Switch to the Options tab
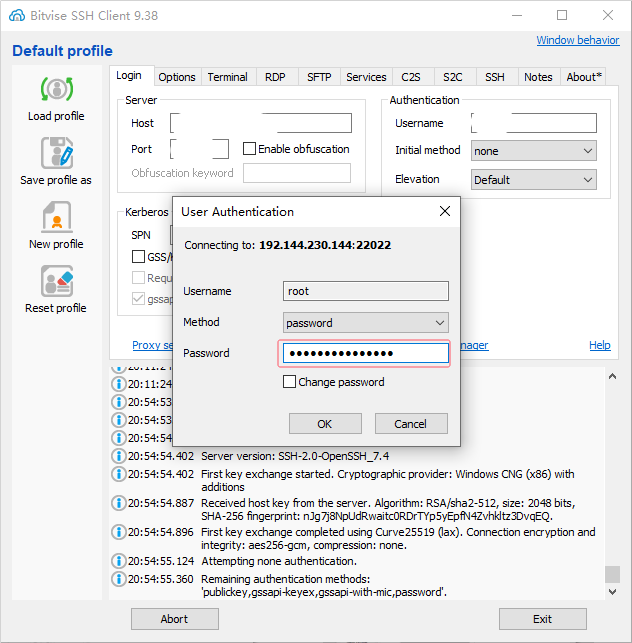The width and height of the screenshot is (632, 643). tap(177, 77)
